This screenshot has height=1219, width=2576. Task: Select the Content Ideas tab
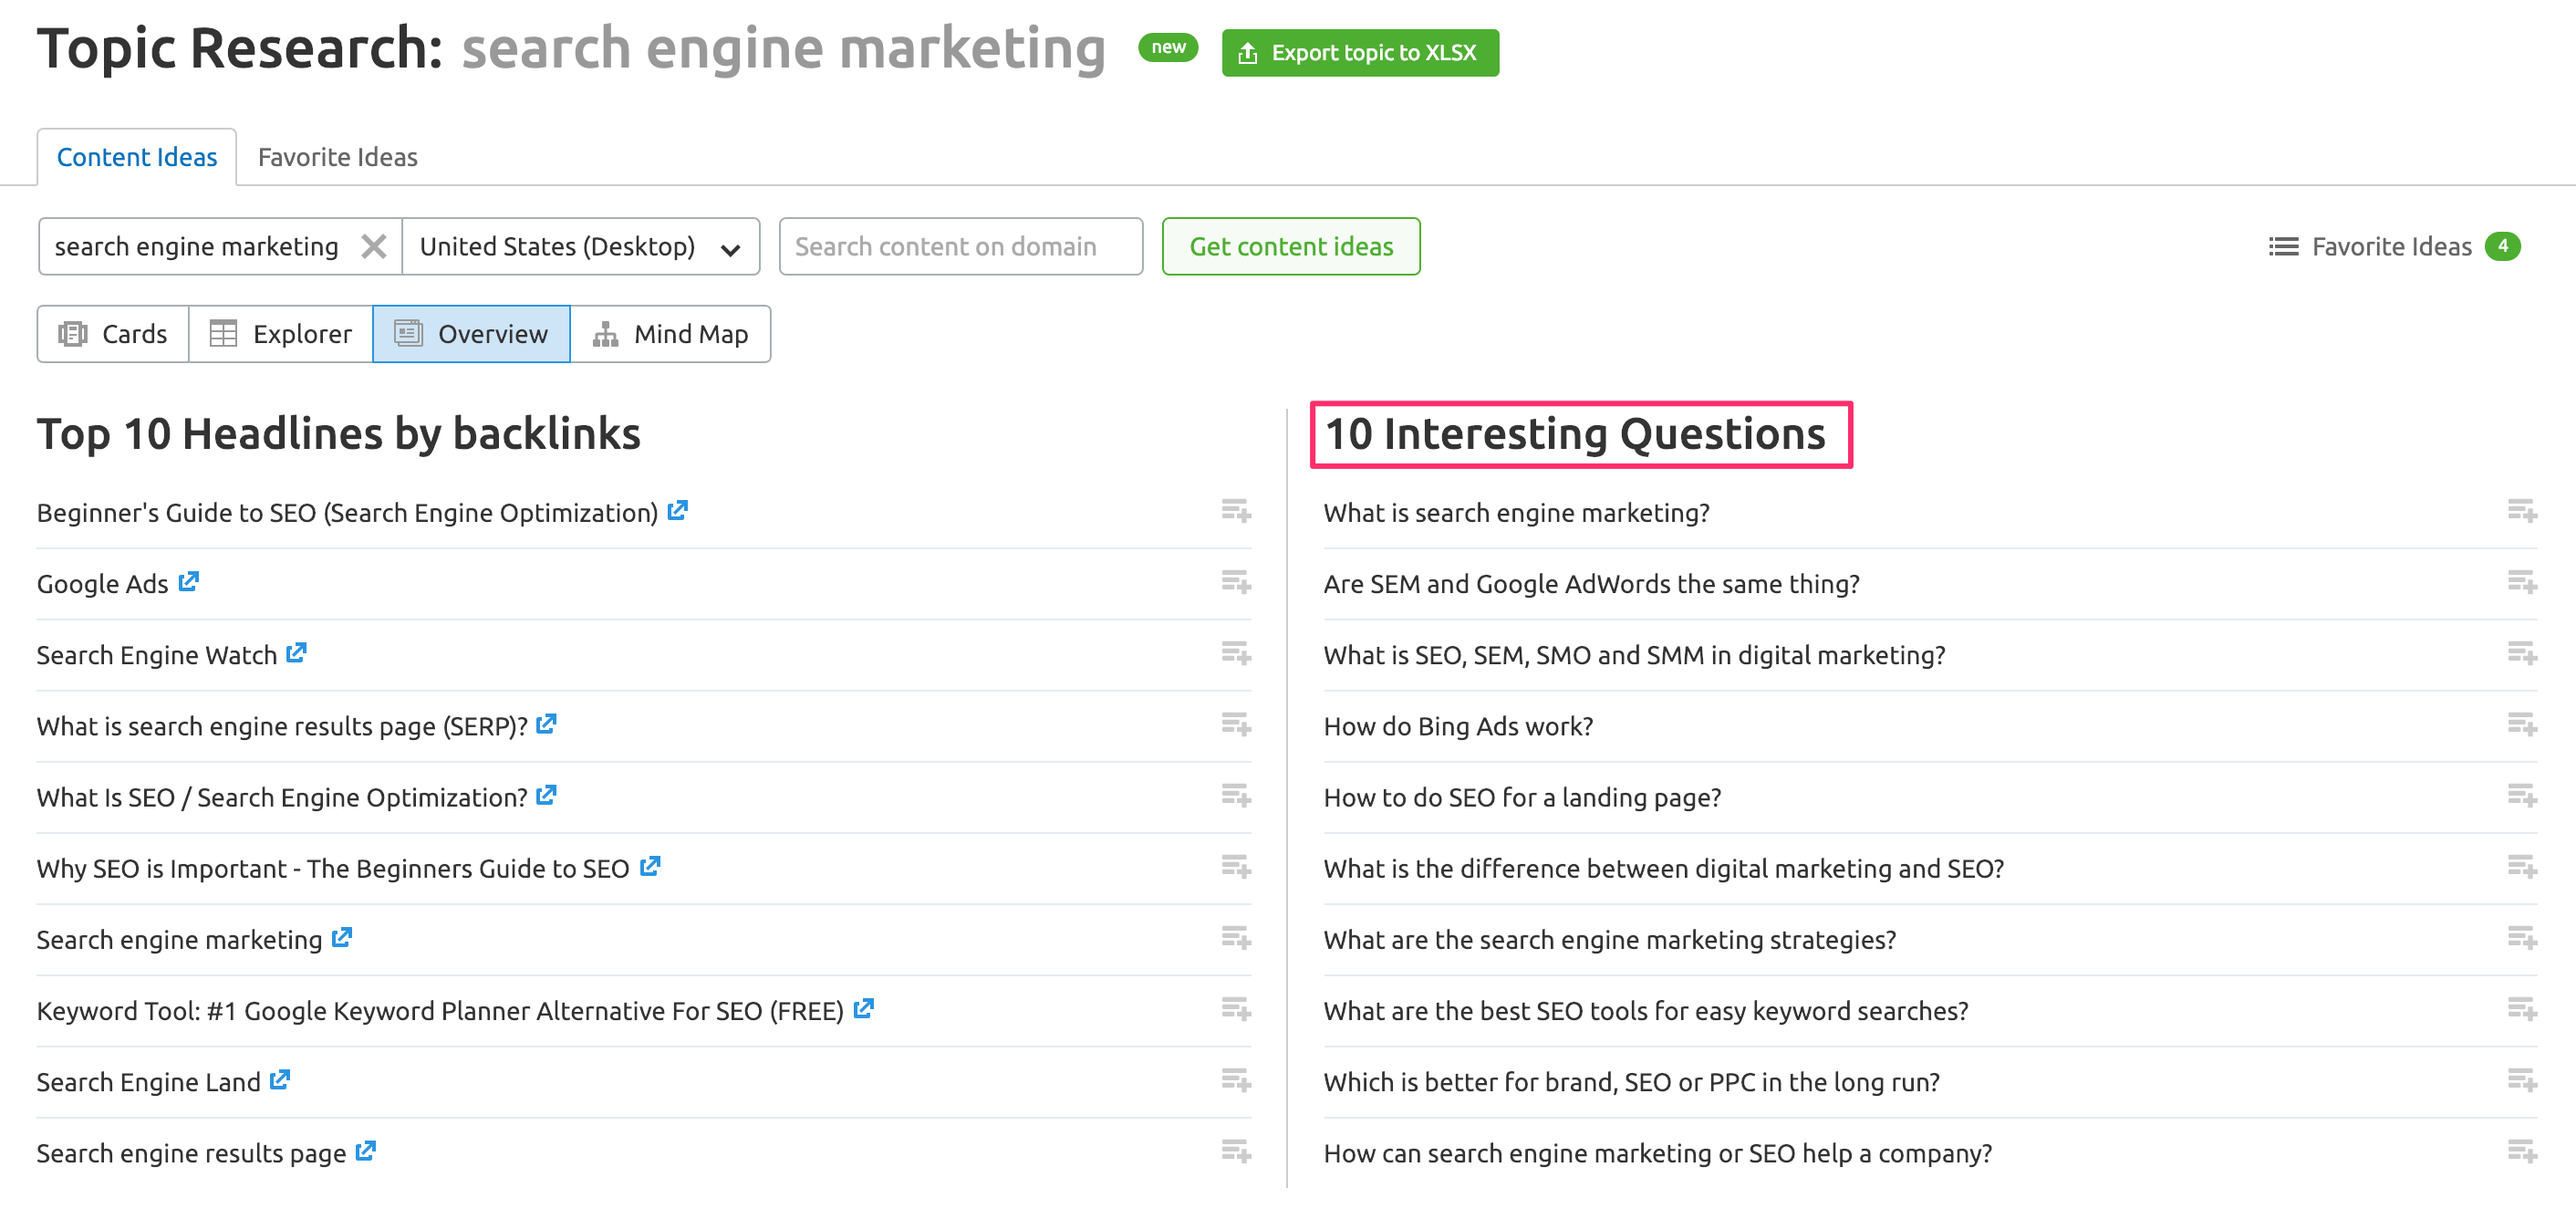click(x=136, y=157)
